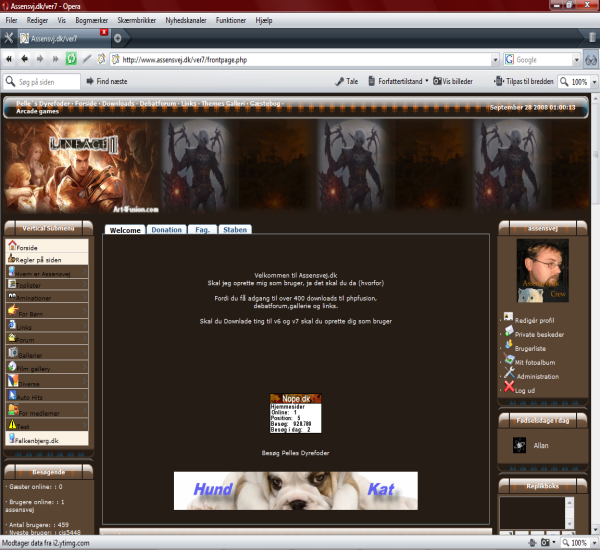
Task: Open Private beskeder
Action: pos(539,335)
